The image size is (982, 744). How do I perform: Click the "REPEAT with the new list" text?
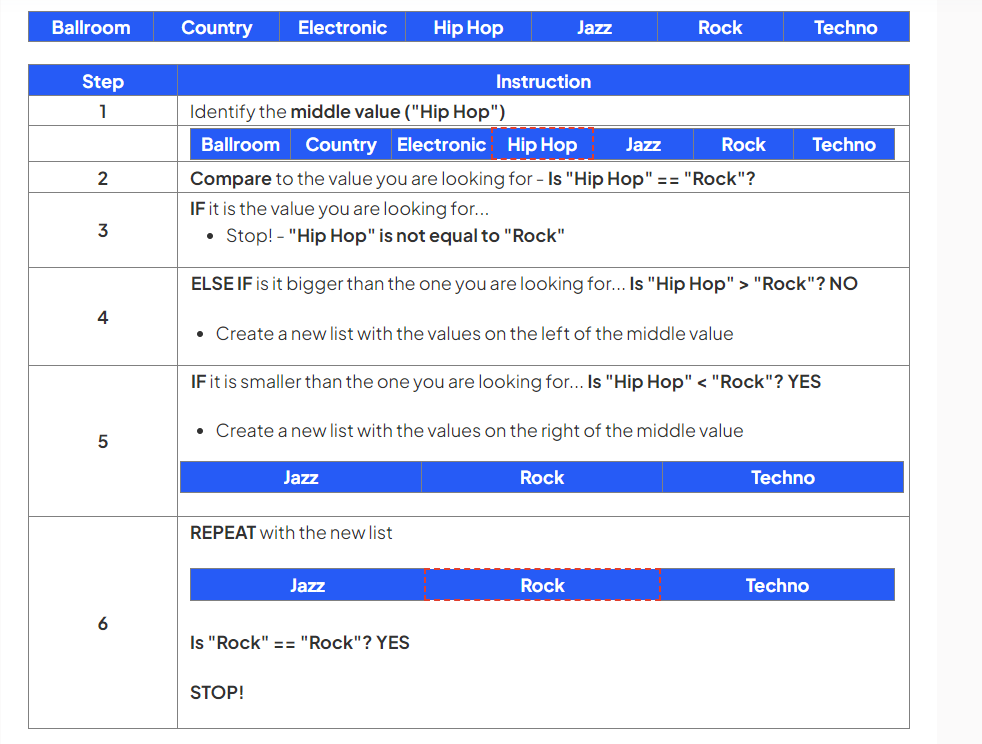(291, 533)
